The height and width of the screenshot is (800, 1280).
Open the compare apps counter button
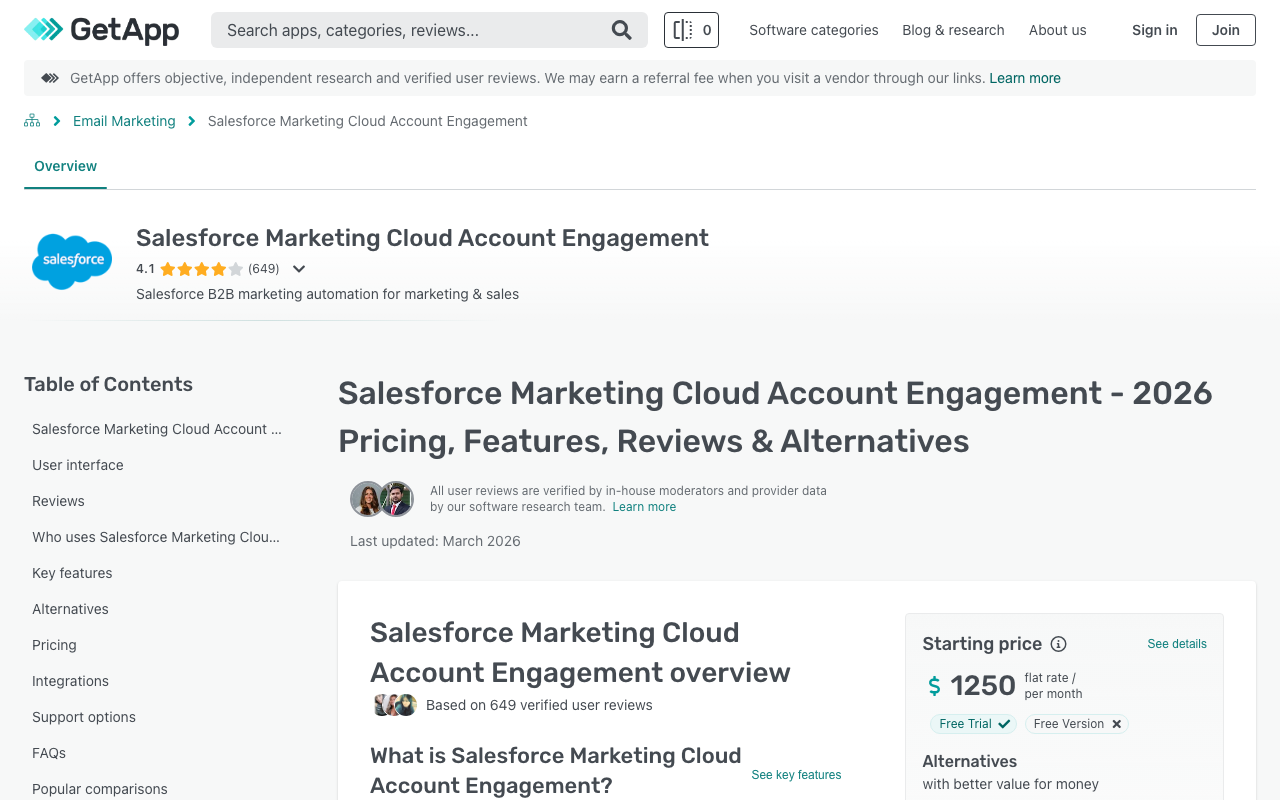691,30
